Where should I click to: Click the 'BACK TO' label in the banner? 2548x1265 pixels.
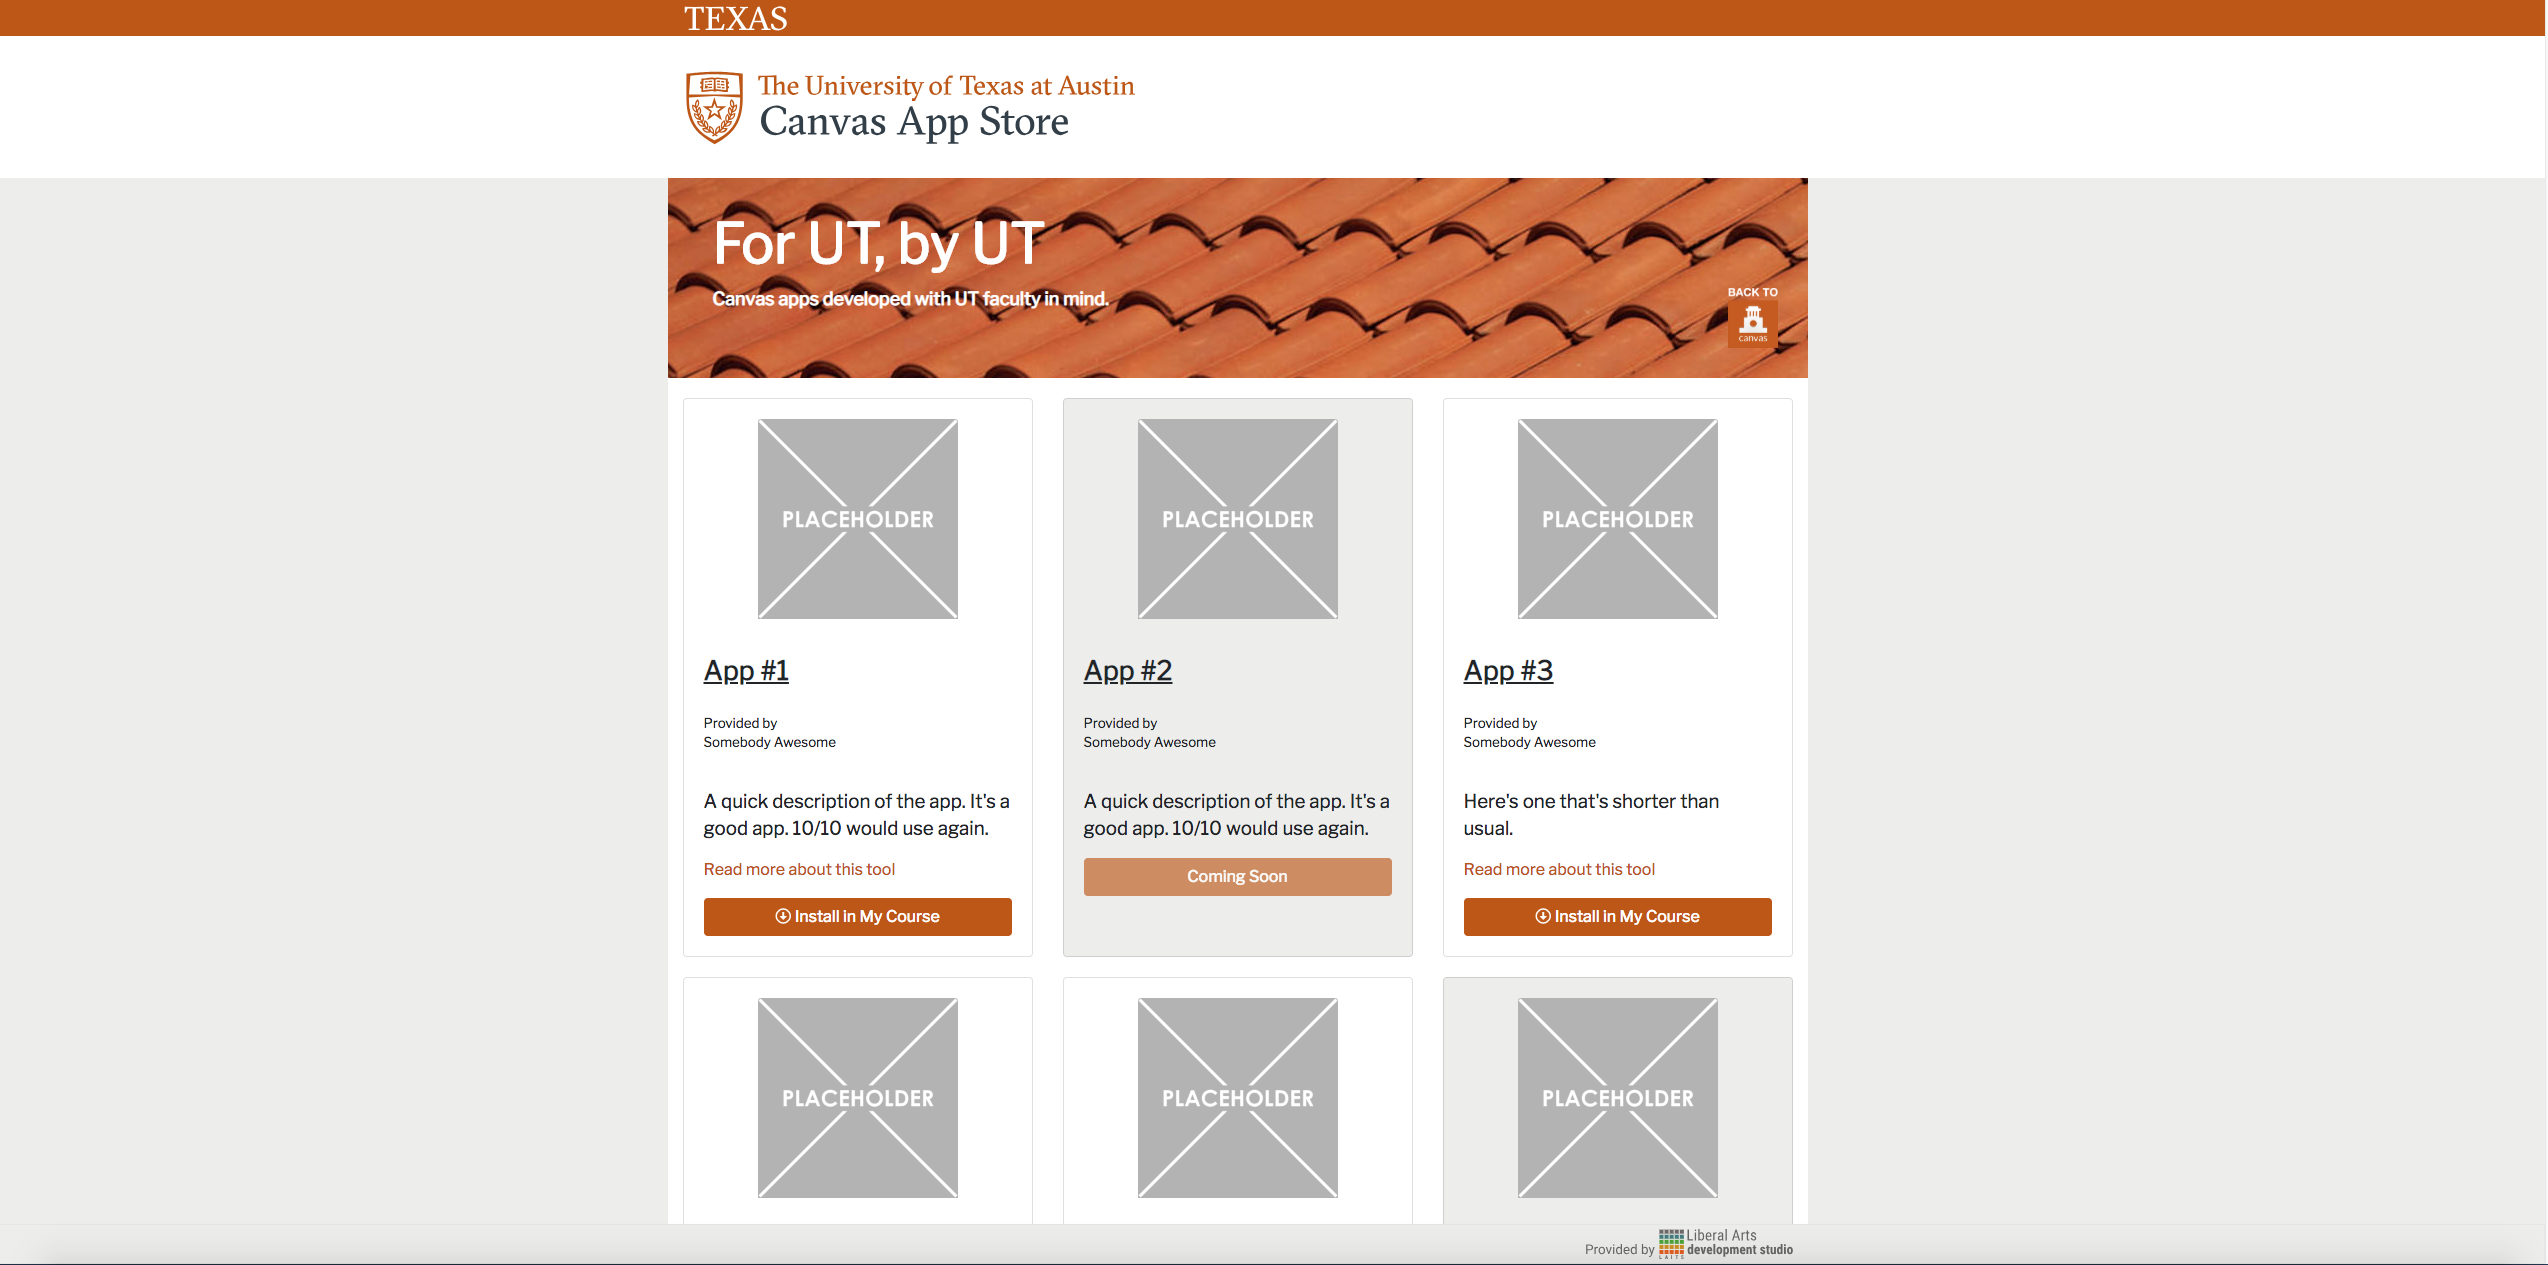pos(1753,292)
